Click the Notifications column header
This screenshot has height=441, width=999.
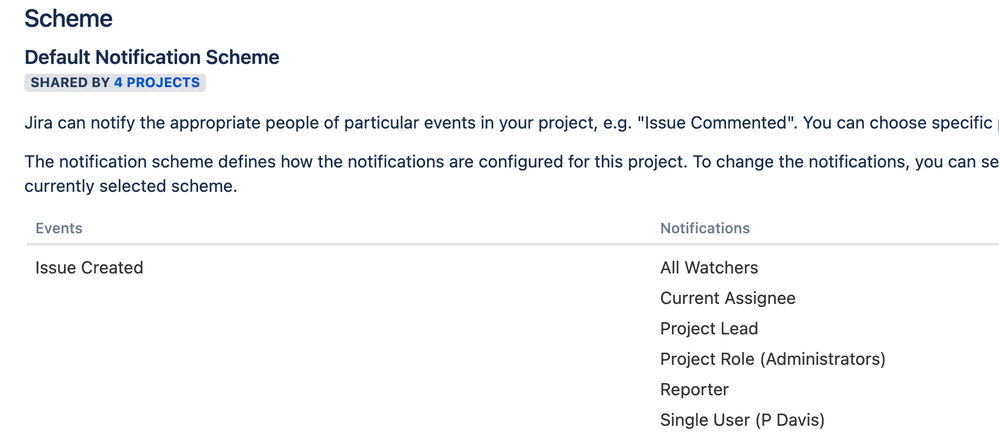[705, 228]
